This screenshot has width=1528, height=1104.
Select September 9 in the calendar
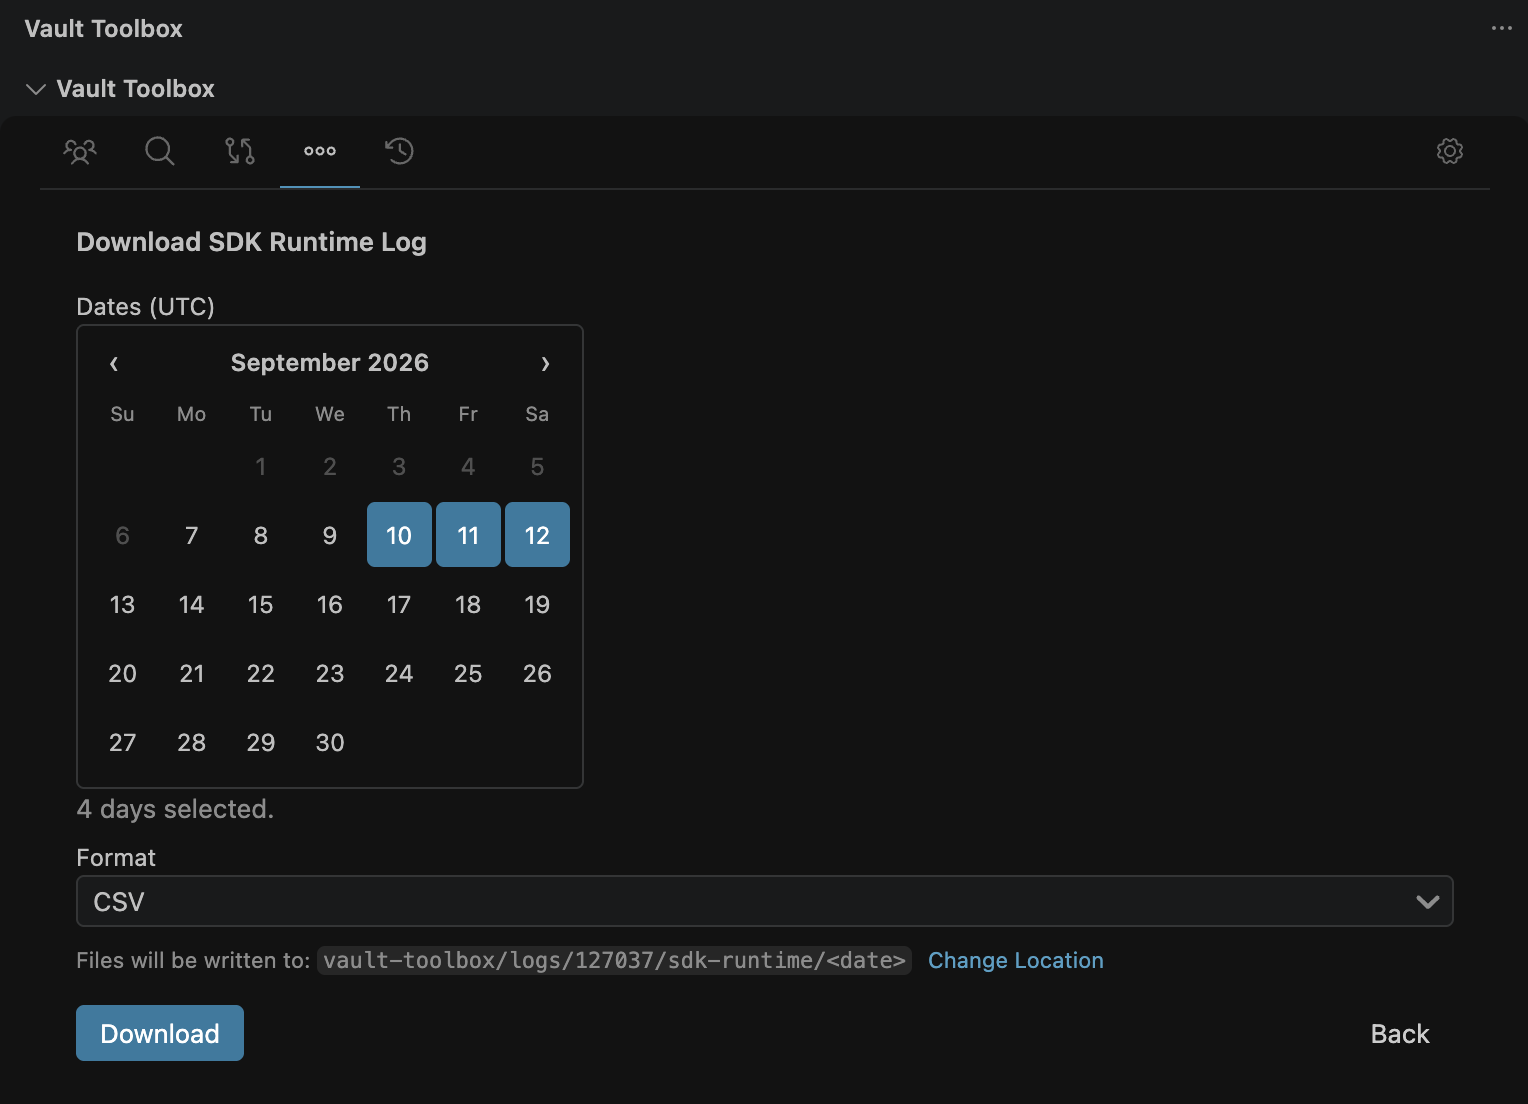(x=330, y=535)
